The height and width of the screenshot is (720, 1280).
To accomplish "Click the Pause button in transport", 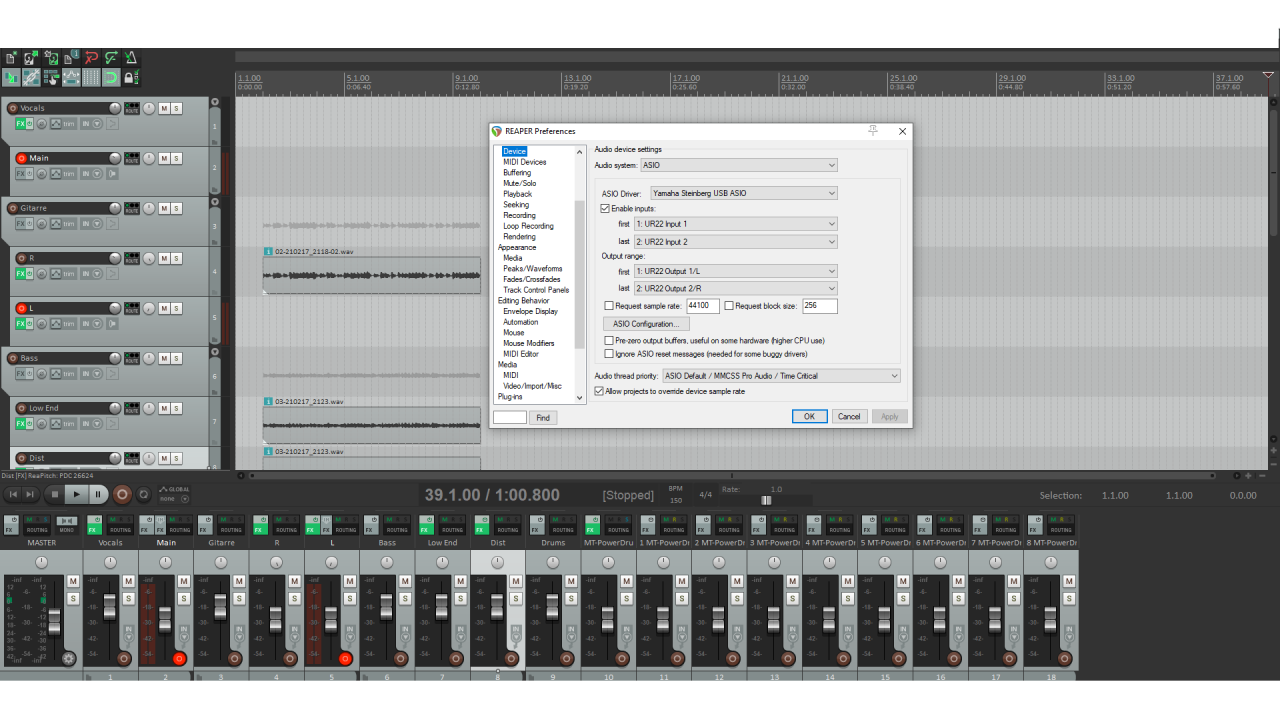I will click(x=98, y=494).
